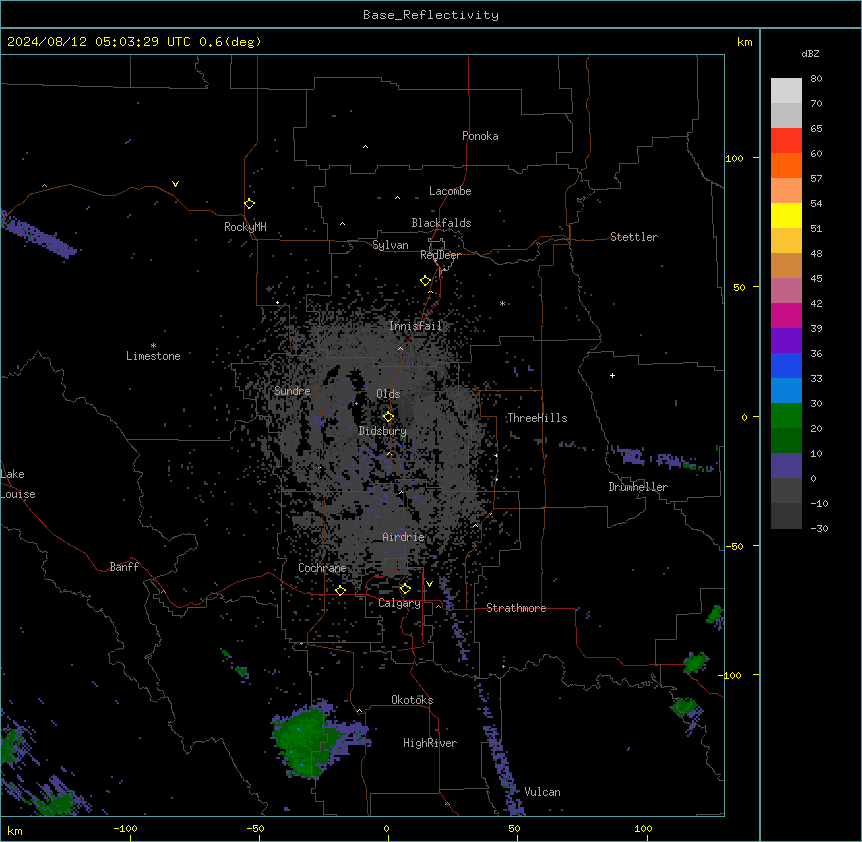Screen dimensions: 862x842
Task: Click the Sylvan label
Action: pos(390,245)
